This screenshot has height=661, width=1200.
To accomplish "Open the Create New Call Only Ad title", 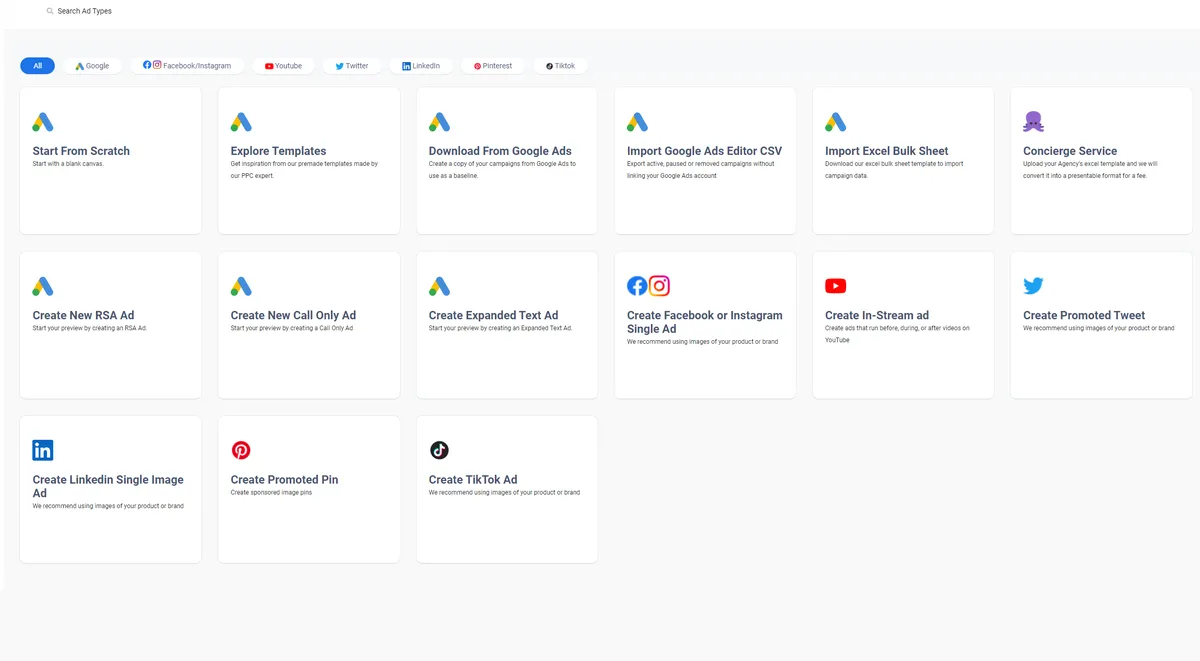I will tap(293, 315).
